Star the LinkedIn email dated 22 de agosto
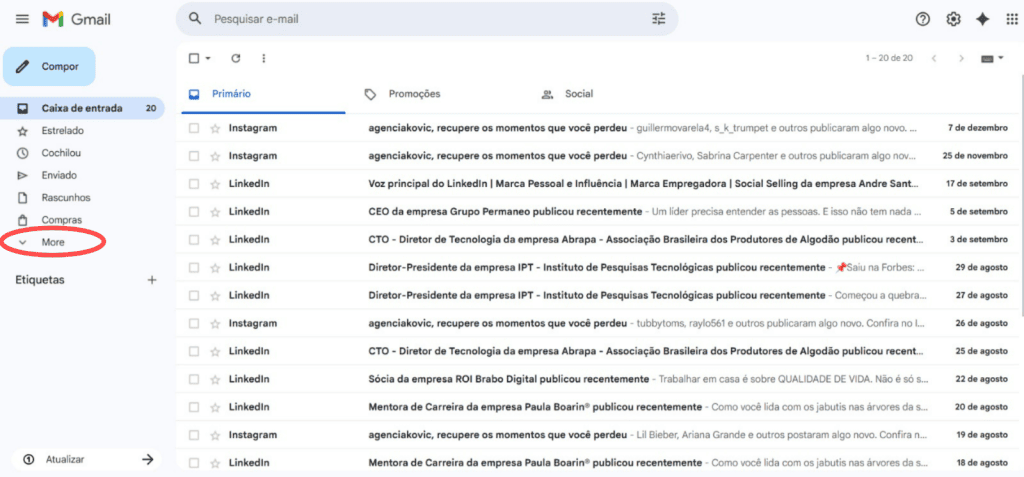Screen dimensions: 1024x477 coord(215,379)
